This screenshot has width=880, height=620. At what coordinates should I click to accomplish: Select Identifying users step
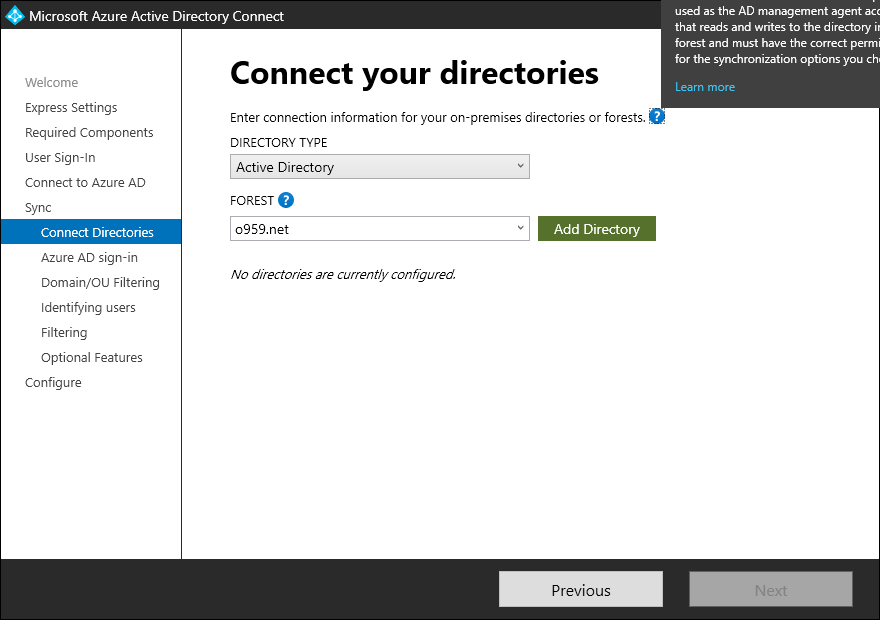(x=88, y=307)
